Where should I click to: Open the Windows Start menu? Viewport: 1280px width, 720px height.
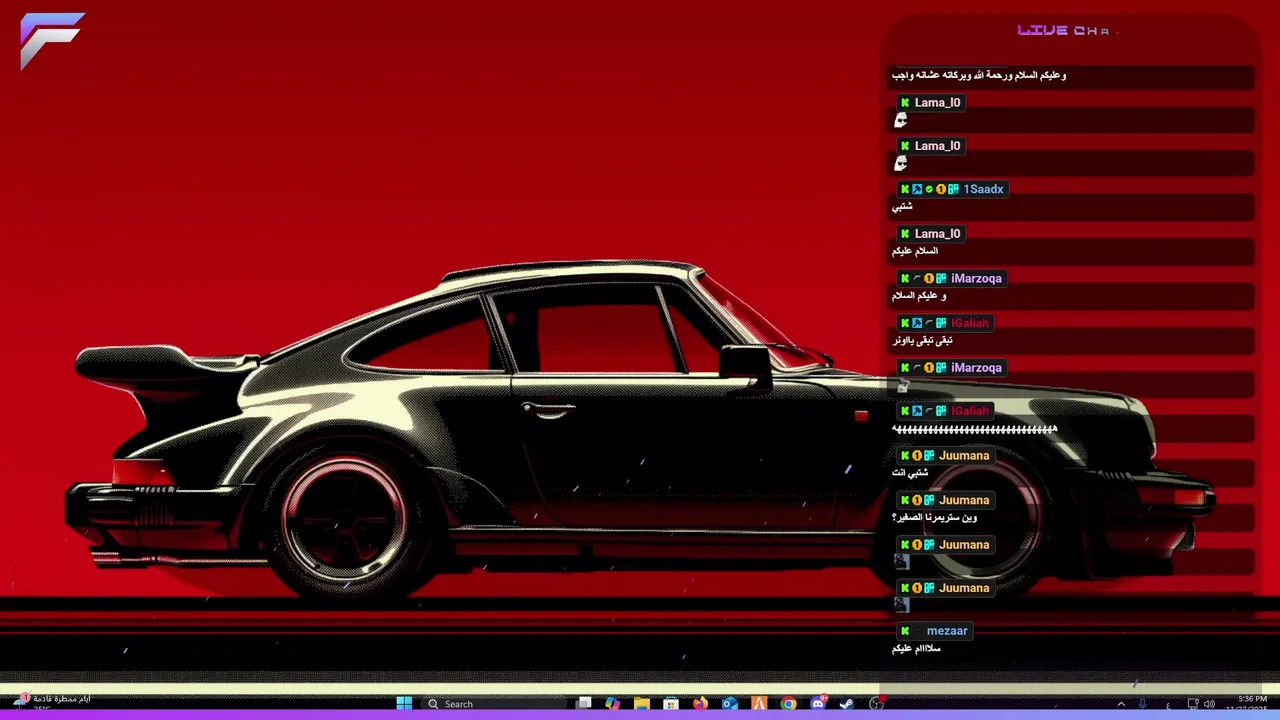[404, 704]
